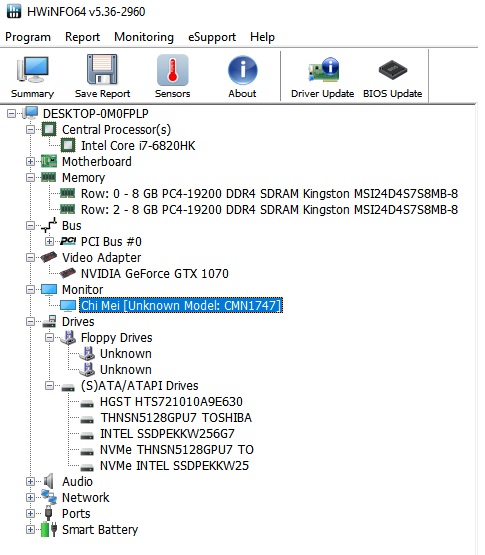Expand the PCI Bus #0 node
Image resolution: width=485 pixels, height=555 pixels.
(x=49, y=241)
